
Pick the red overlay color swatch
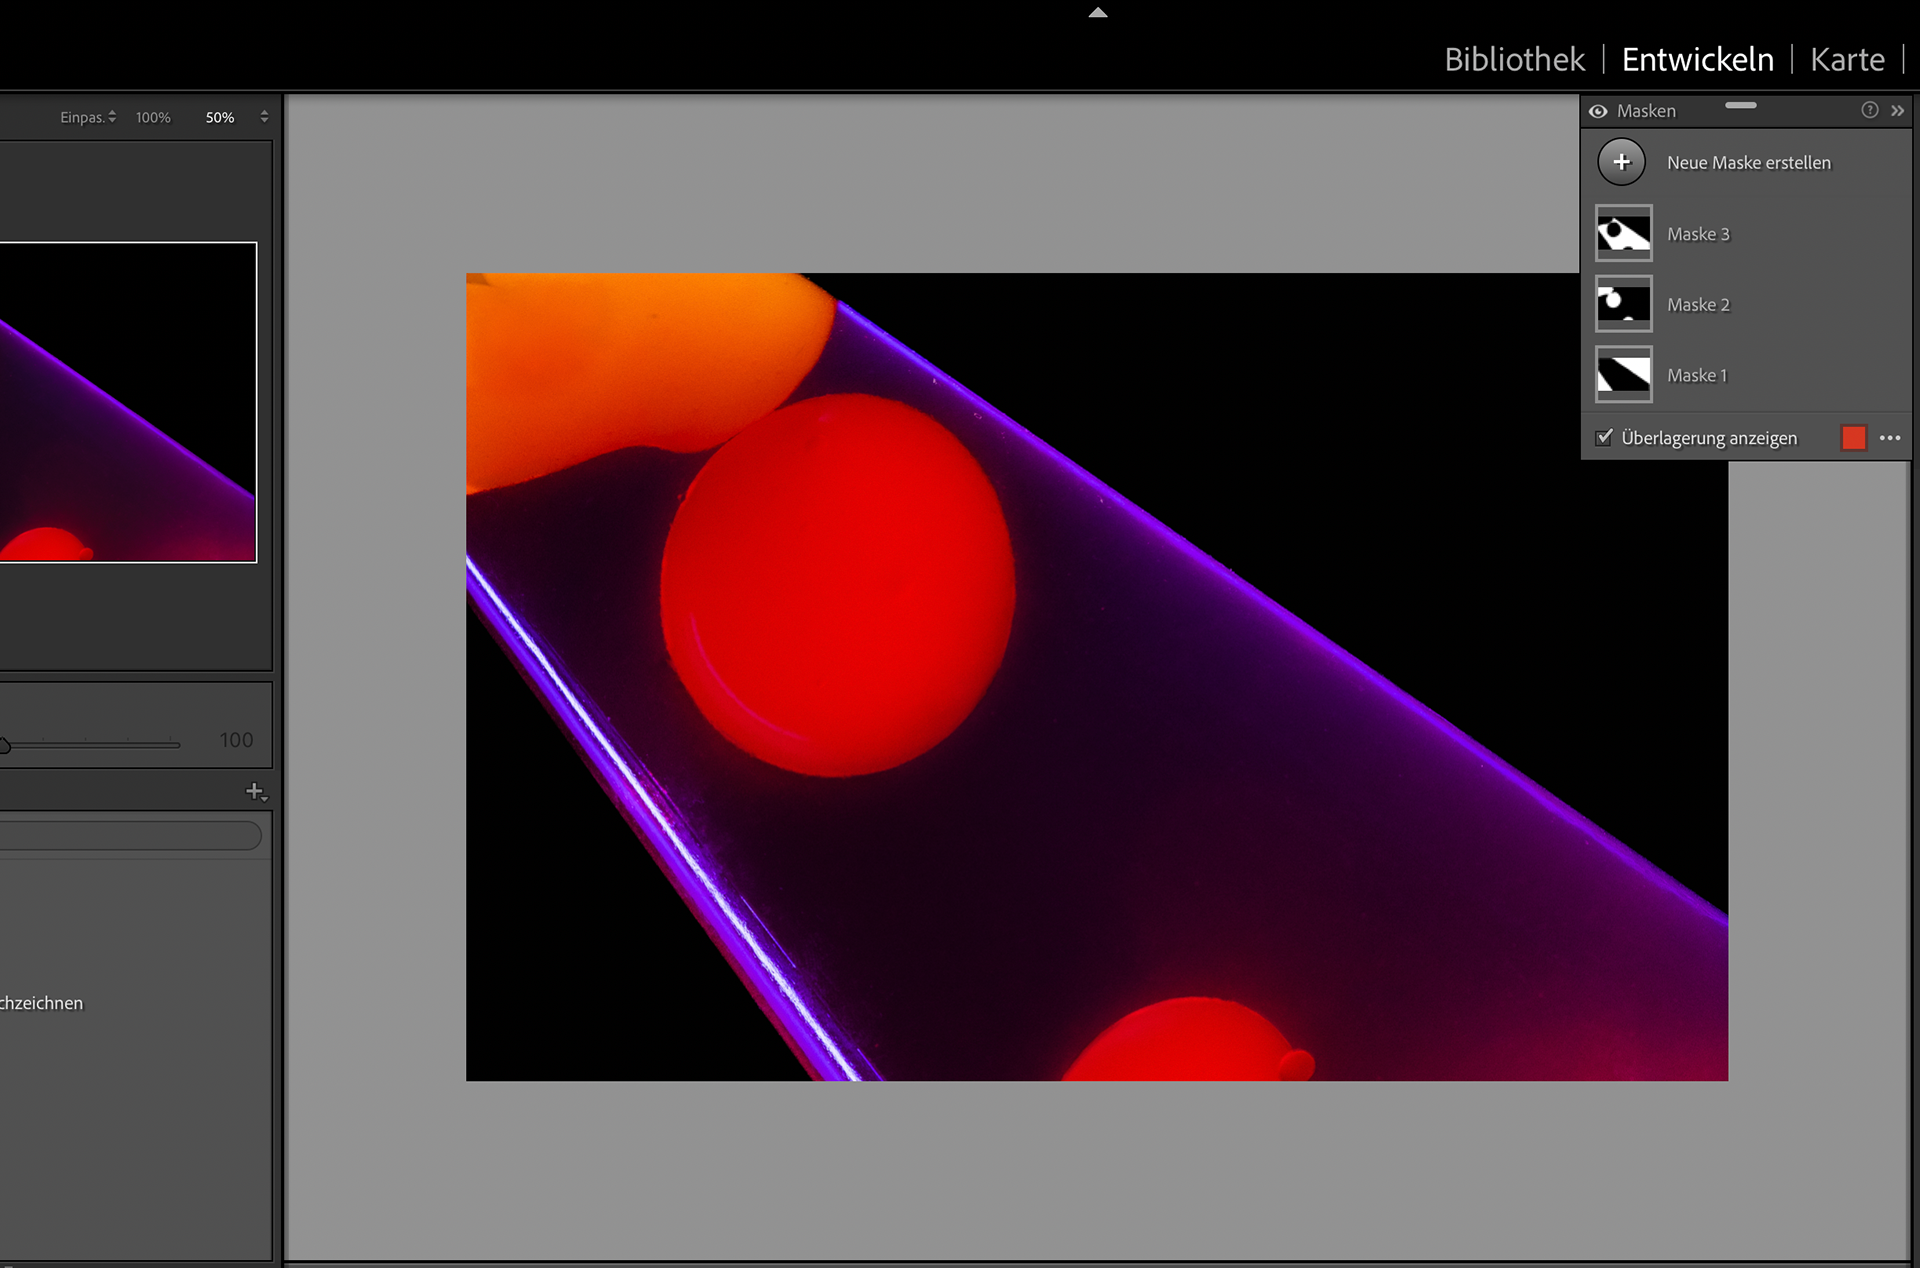(x=1853, y=438)
